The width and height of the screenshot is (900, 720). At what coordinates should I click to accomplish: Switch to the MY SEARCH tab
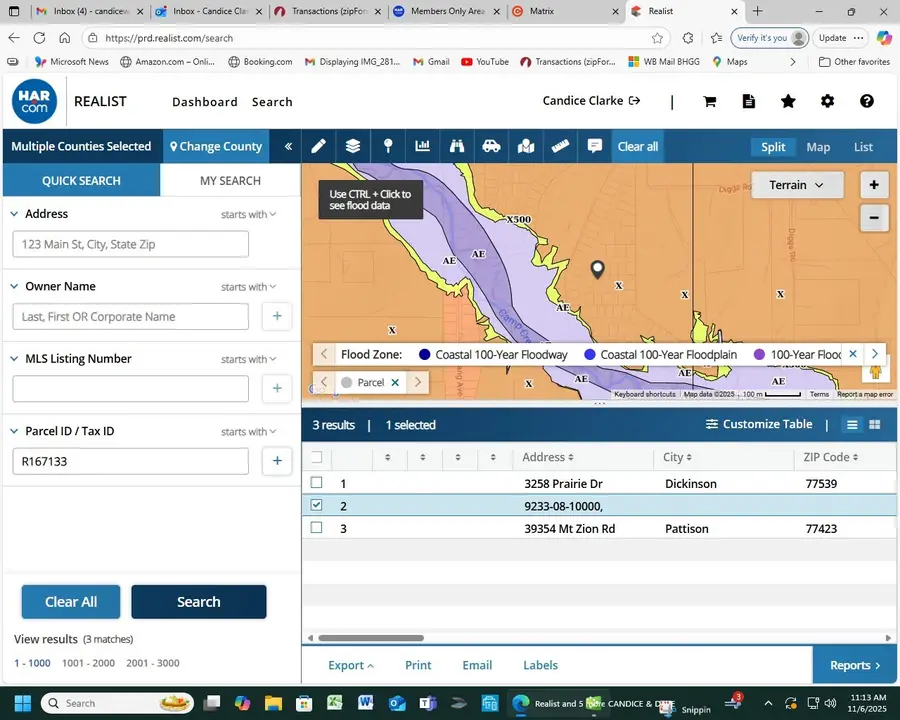(x=230, y=181)
